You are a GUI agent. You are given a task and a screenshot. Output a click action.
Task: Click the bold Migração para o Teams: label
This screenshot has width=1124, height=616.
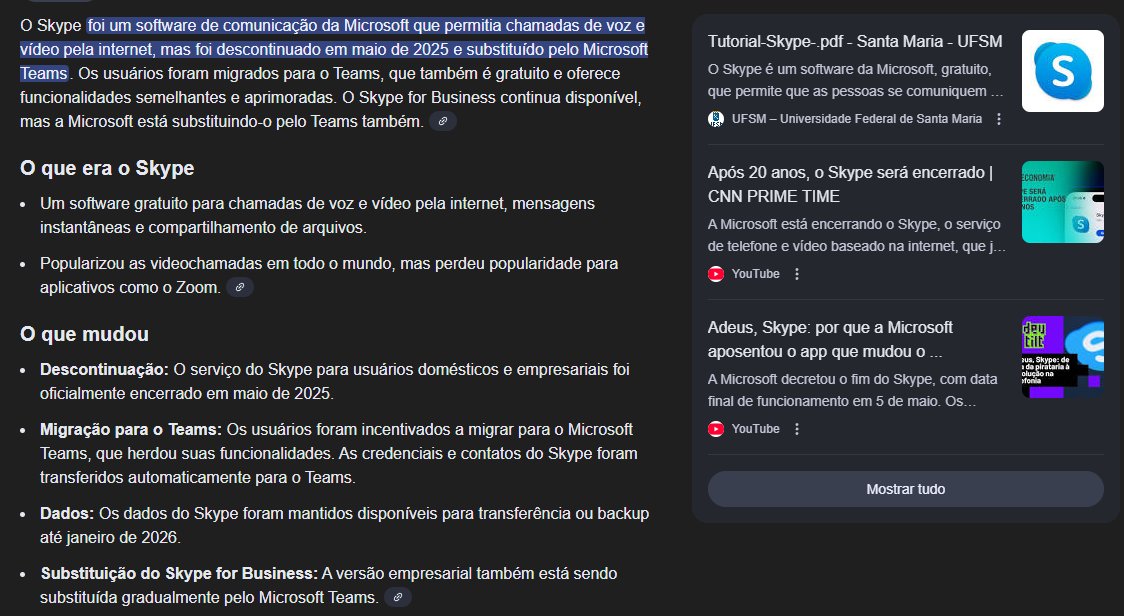coord(131,430)
